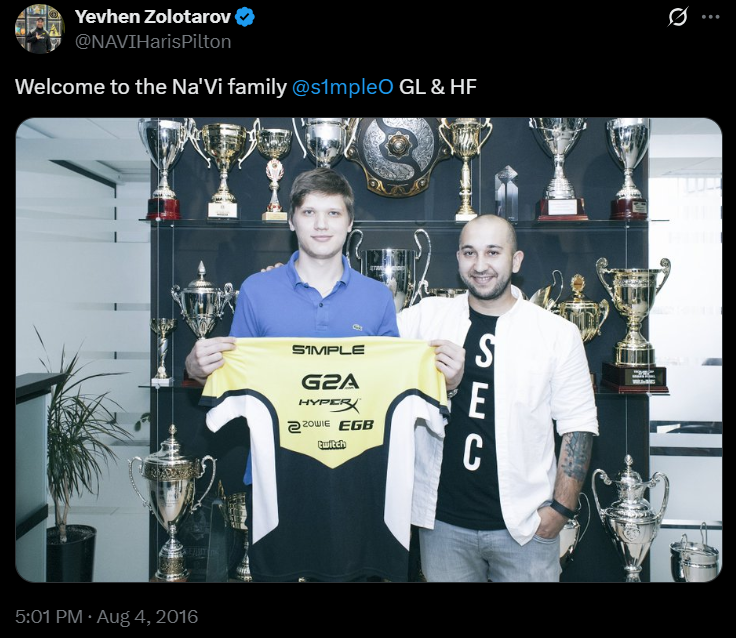This screenshot has width=736, height=638.
Task: Click the blue verified checkmark badge
Action: point(245,17)
